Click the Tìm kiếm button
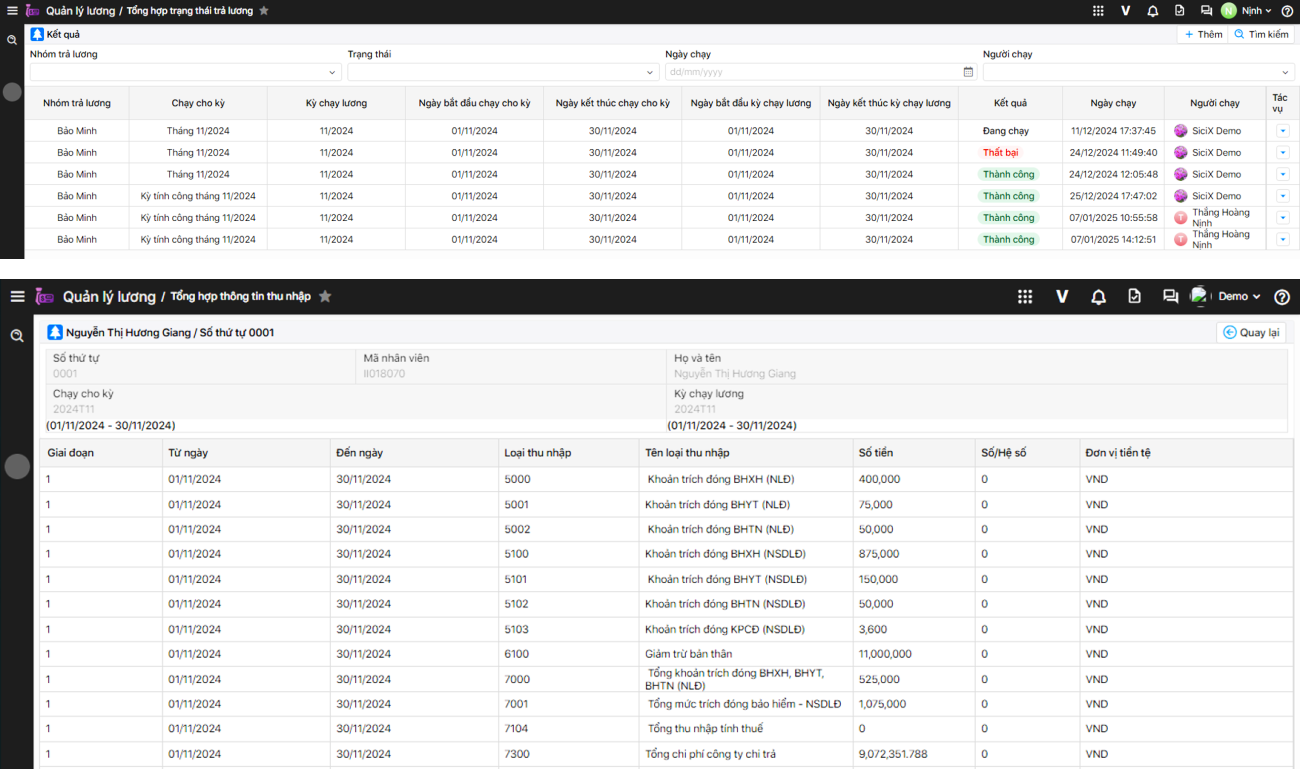Image resolution: width=1300 pixels, height=769 pixels. coord(1261,34)
